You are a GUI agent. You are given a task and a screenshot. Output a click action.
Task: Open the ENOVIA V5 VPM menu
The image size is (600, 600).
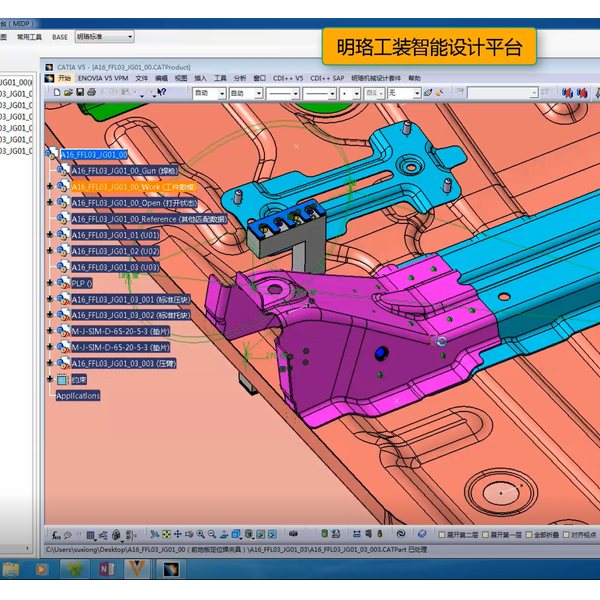103,78
